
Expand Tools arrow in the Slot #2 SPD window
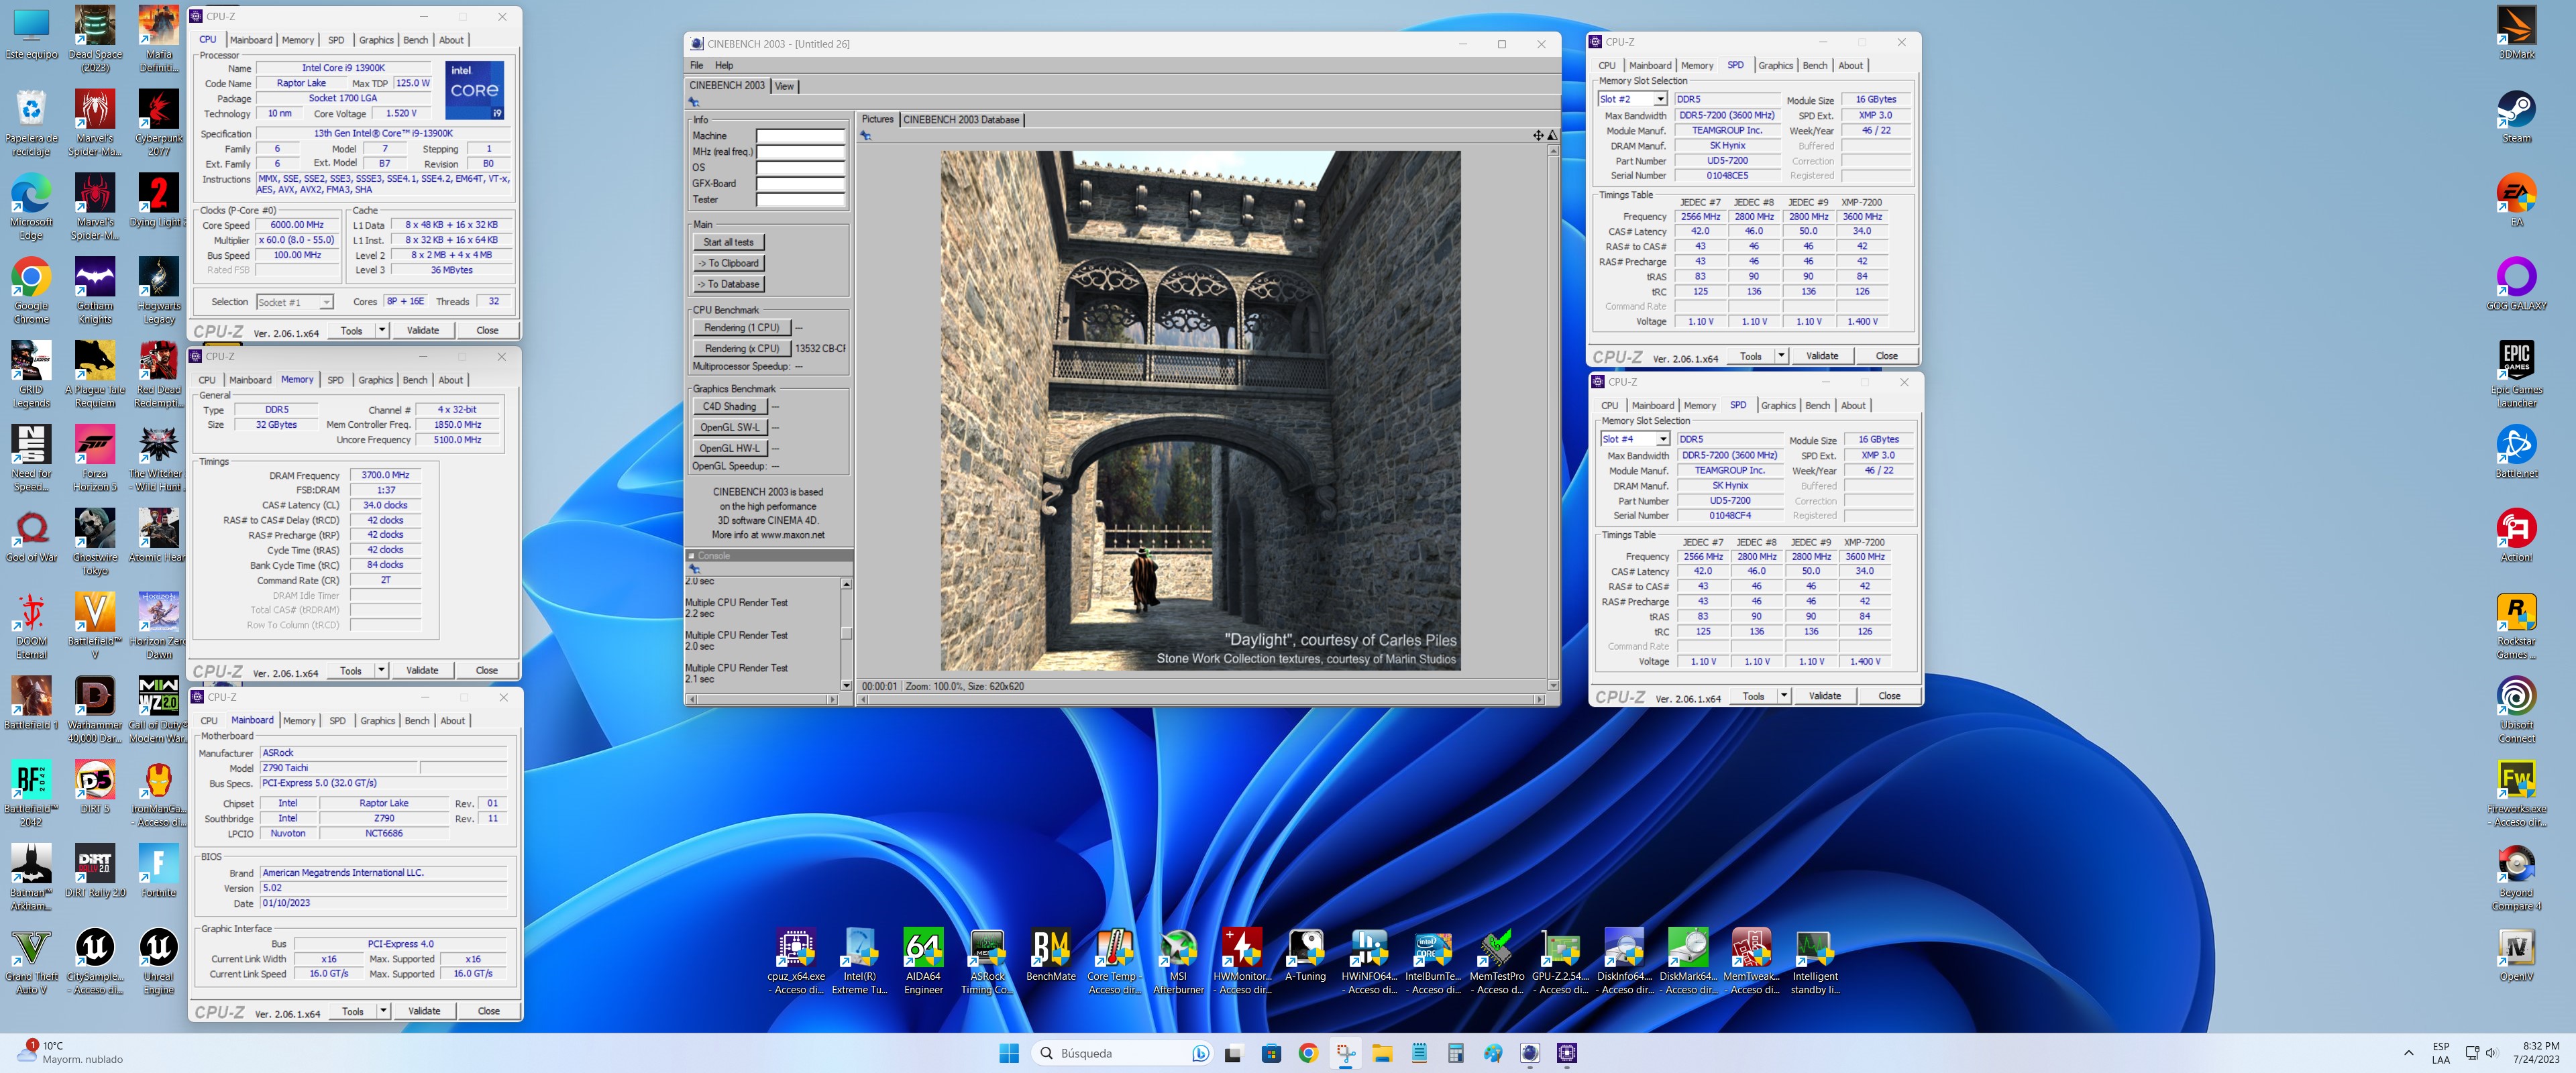point(1781,356)
